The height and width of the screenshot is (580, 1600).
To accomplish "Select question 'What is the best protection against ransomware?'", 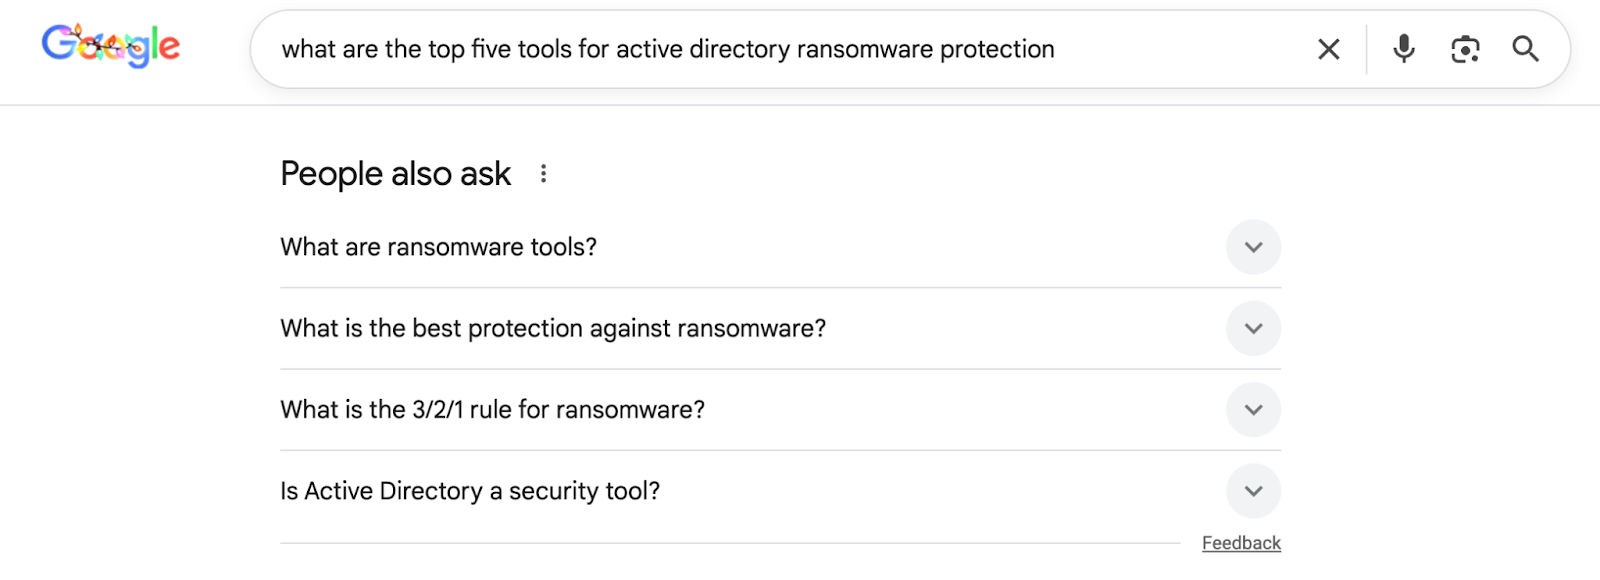I will [553, 328].
